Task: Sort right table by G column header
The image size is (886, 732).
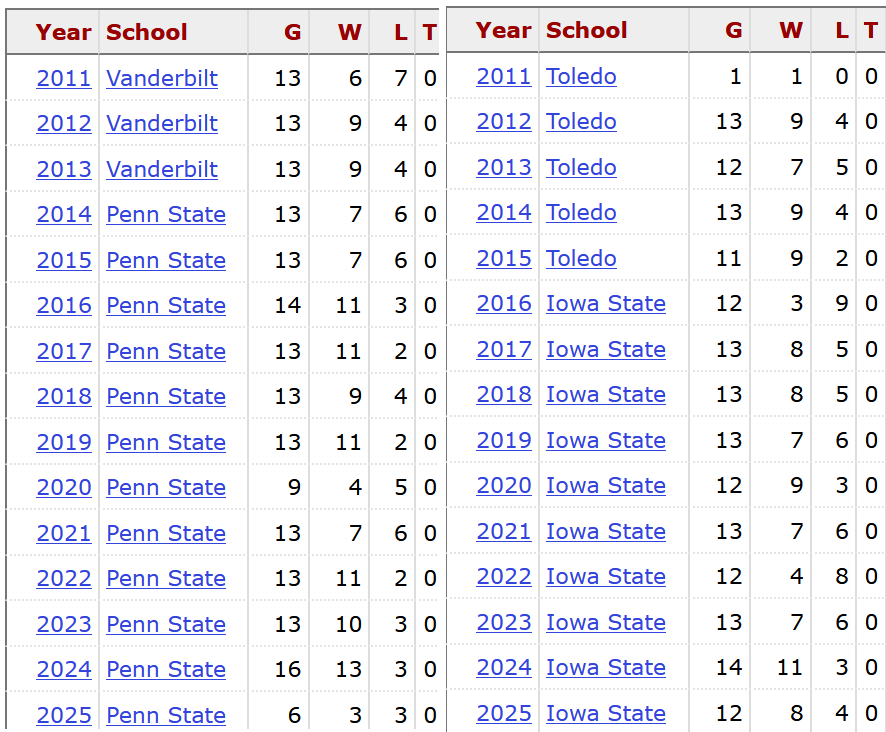Action: tap(733, 30)
